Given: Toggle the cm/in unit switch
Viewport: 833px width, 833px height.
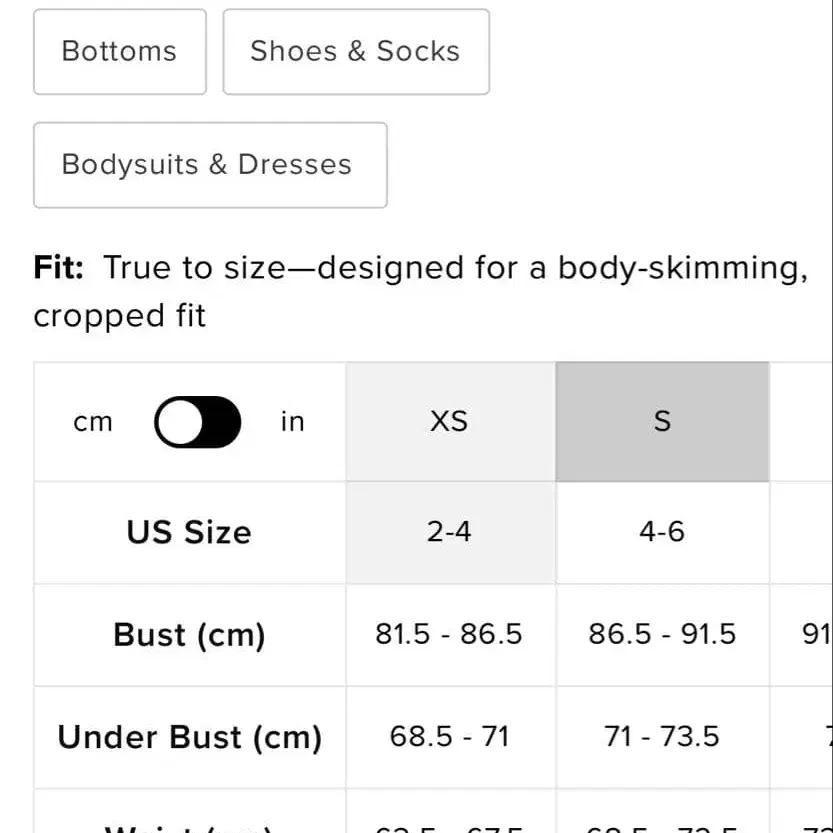Looking at the screenshot, I should [197, 422].
